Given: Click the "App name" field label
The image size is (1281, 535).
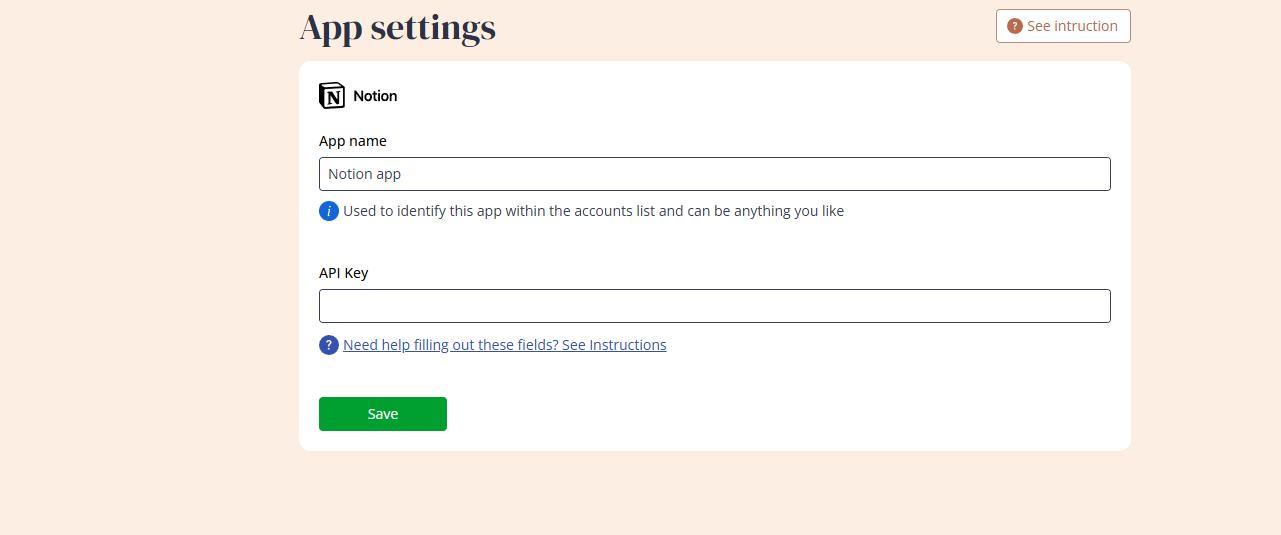Looking at the screenshot, I should pyautogui.click(x=353, y=141).
